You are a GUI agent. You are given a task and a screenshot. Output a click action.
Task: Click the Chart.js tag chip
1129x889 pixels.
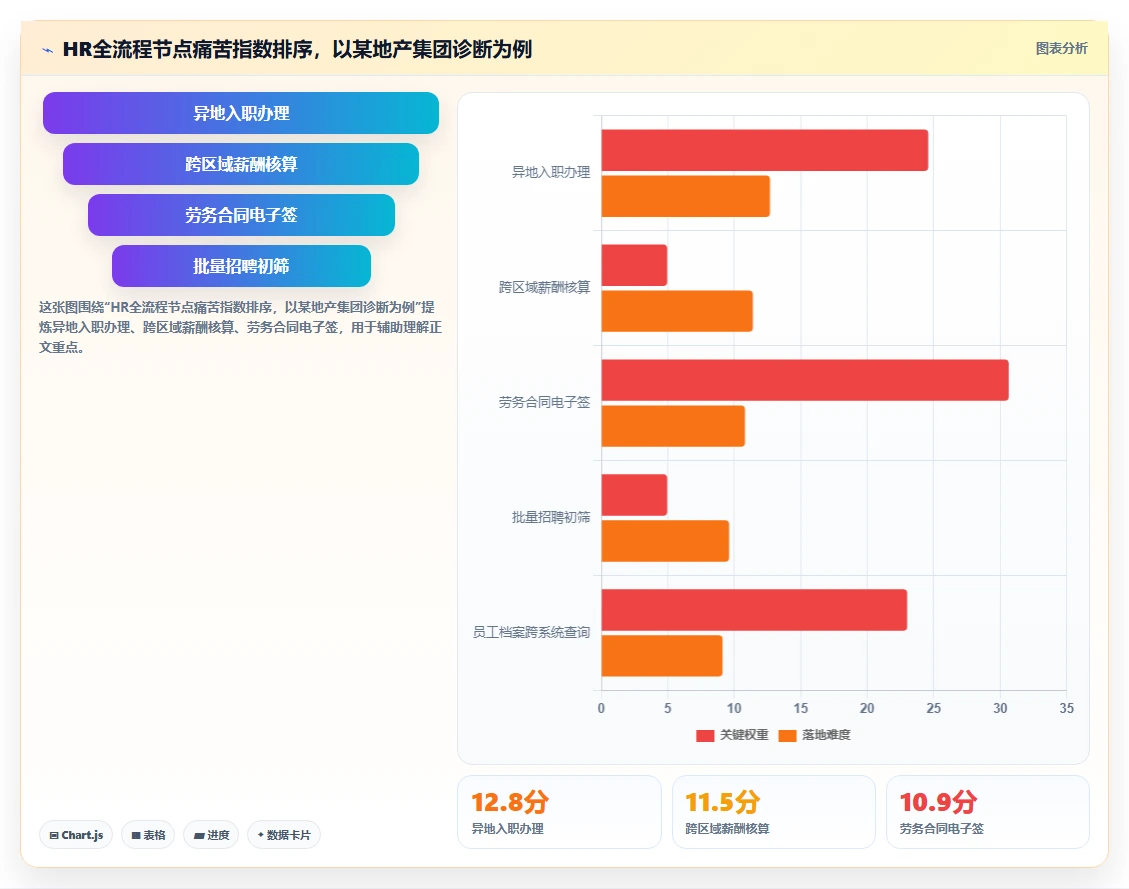(x=76, y=835)
